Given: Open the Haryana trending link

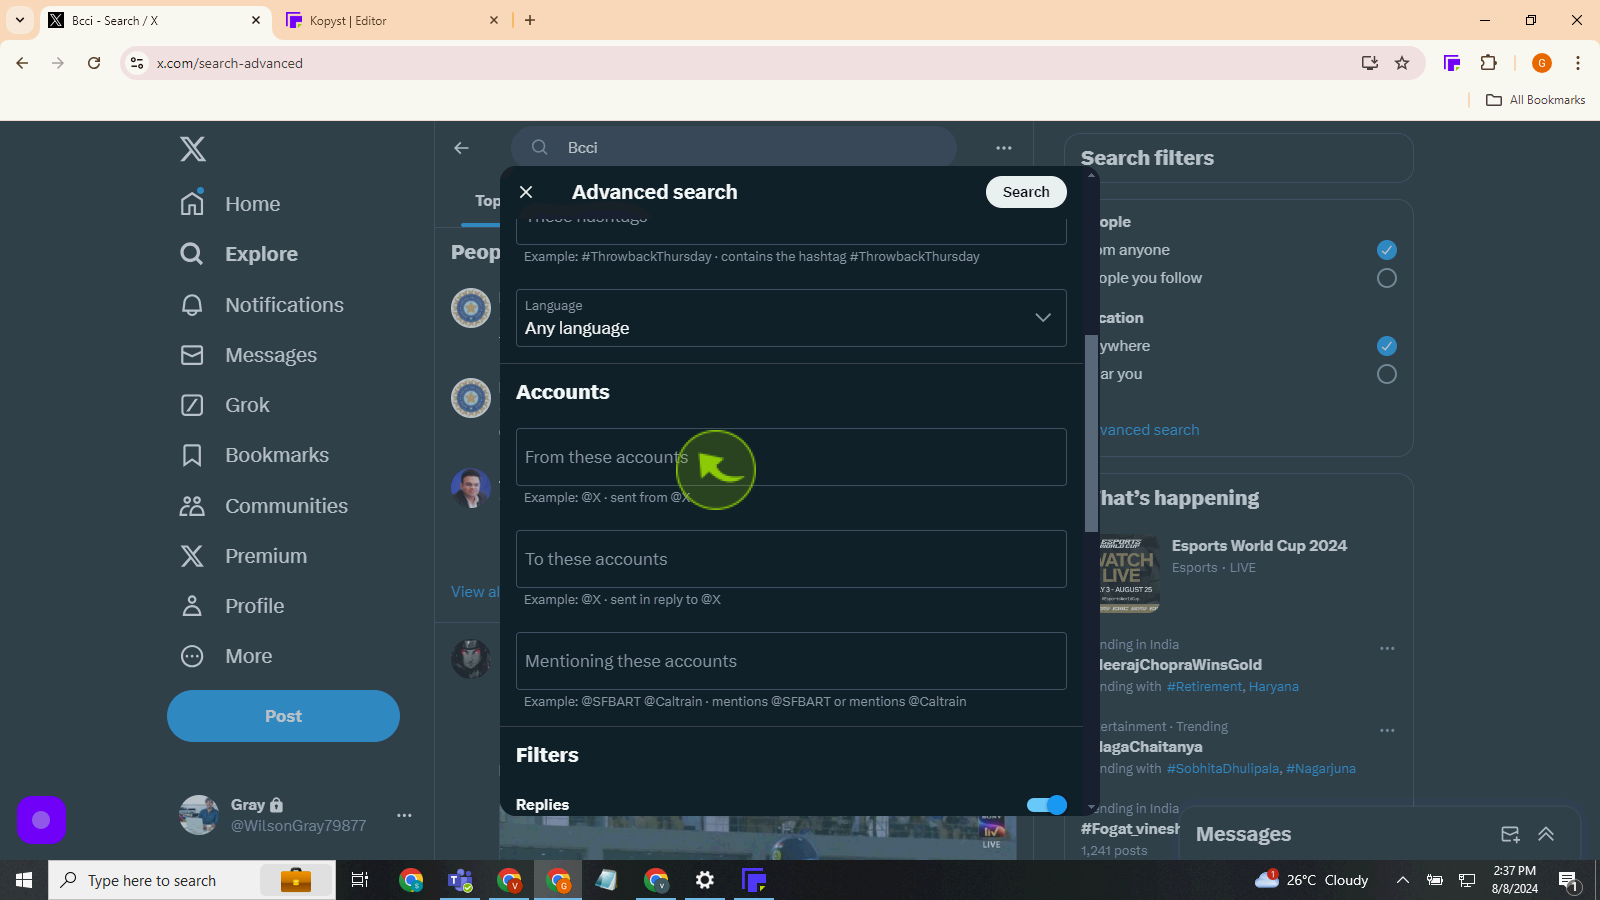Looking at the screenshot, I should (x=1273, y=687).
